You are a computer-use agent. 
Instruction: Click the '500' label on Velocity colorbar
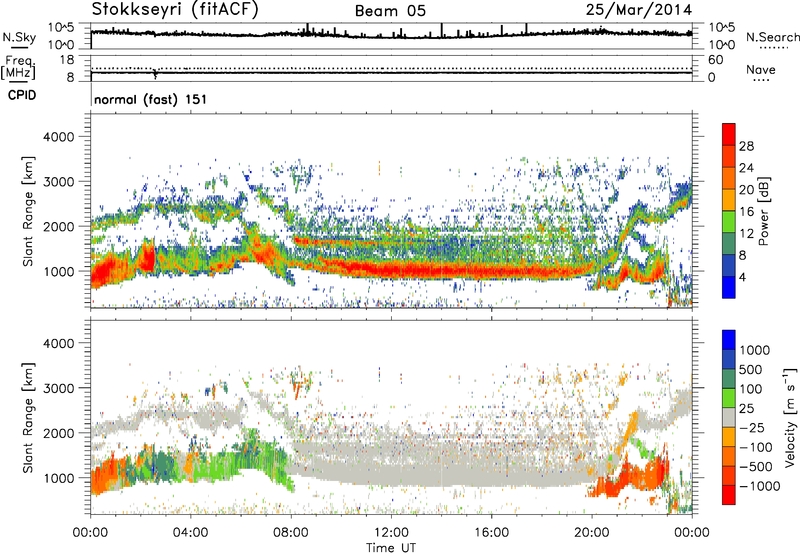click(751, 369)
